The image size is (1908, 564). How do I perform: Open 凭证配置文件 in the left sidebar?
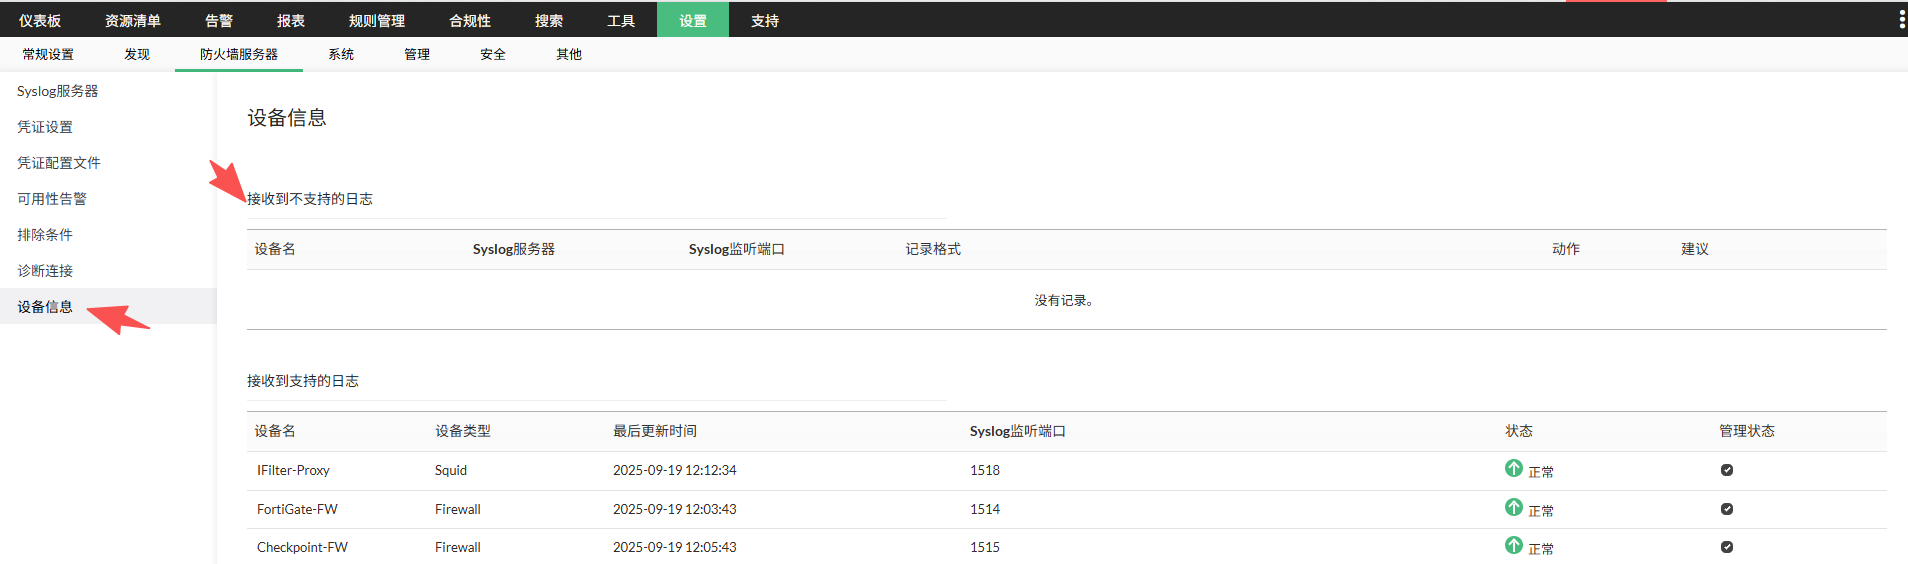point(58,163)
